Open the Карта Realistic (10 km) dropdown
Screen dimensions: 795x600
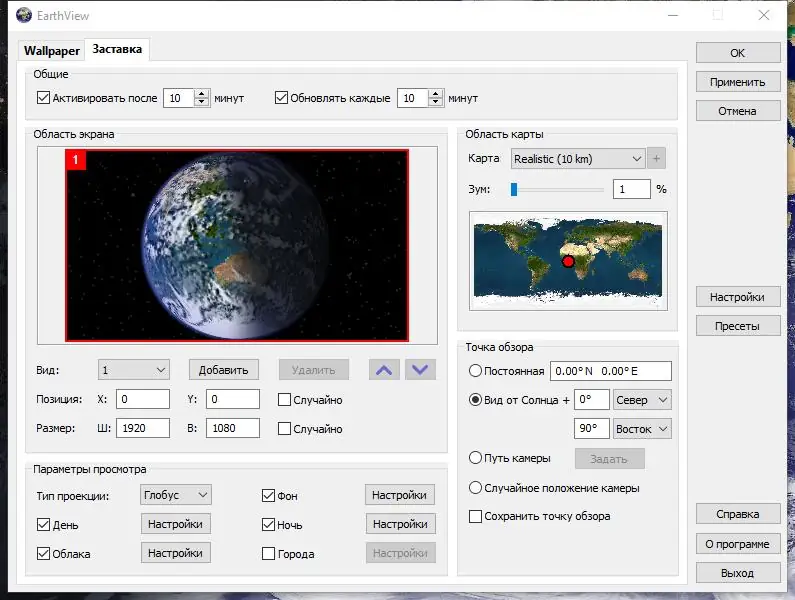coord(577,158)
